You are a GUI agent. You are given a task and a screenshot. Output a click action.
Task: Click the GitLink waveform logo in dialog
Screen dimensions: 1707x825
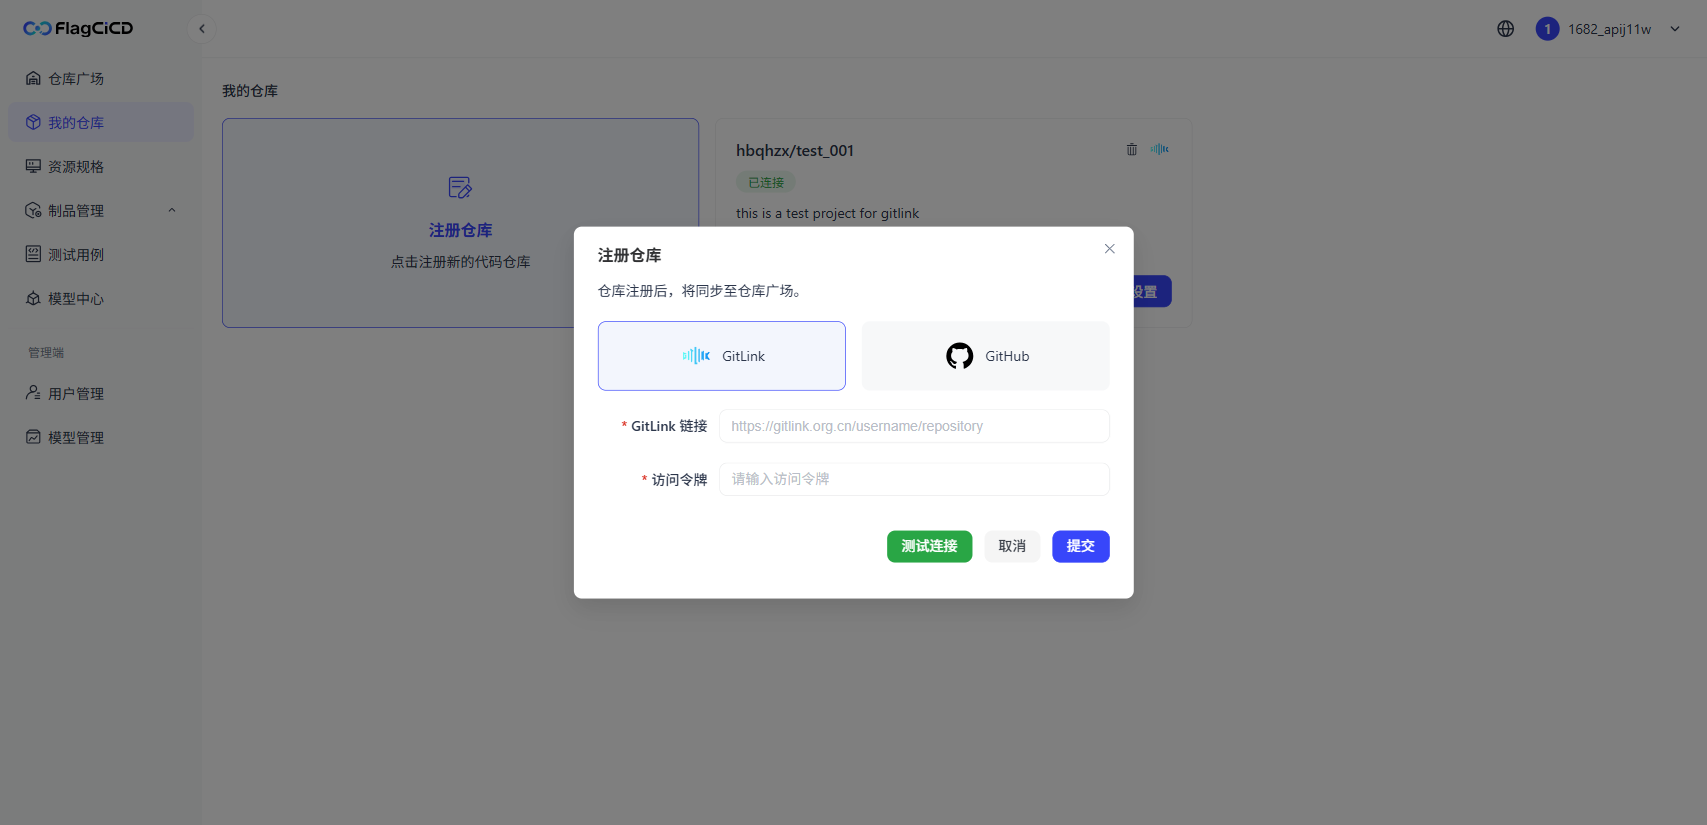coord(696,356)
